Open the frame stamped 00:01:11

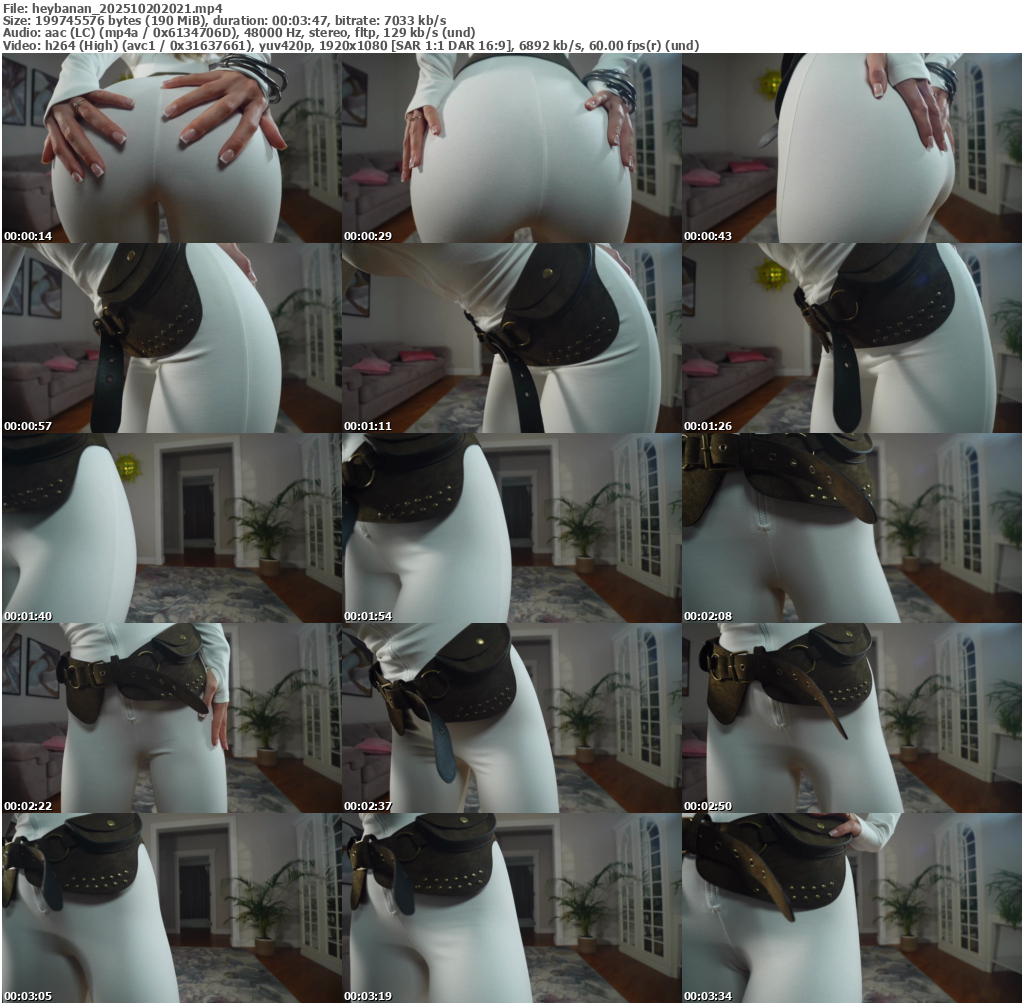tap(511, 338)
